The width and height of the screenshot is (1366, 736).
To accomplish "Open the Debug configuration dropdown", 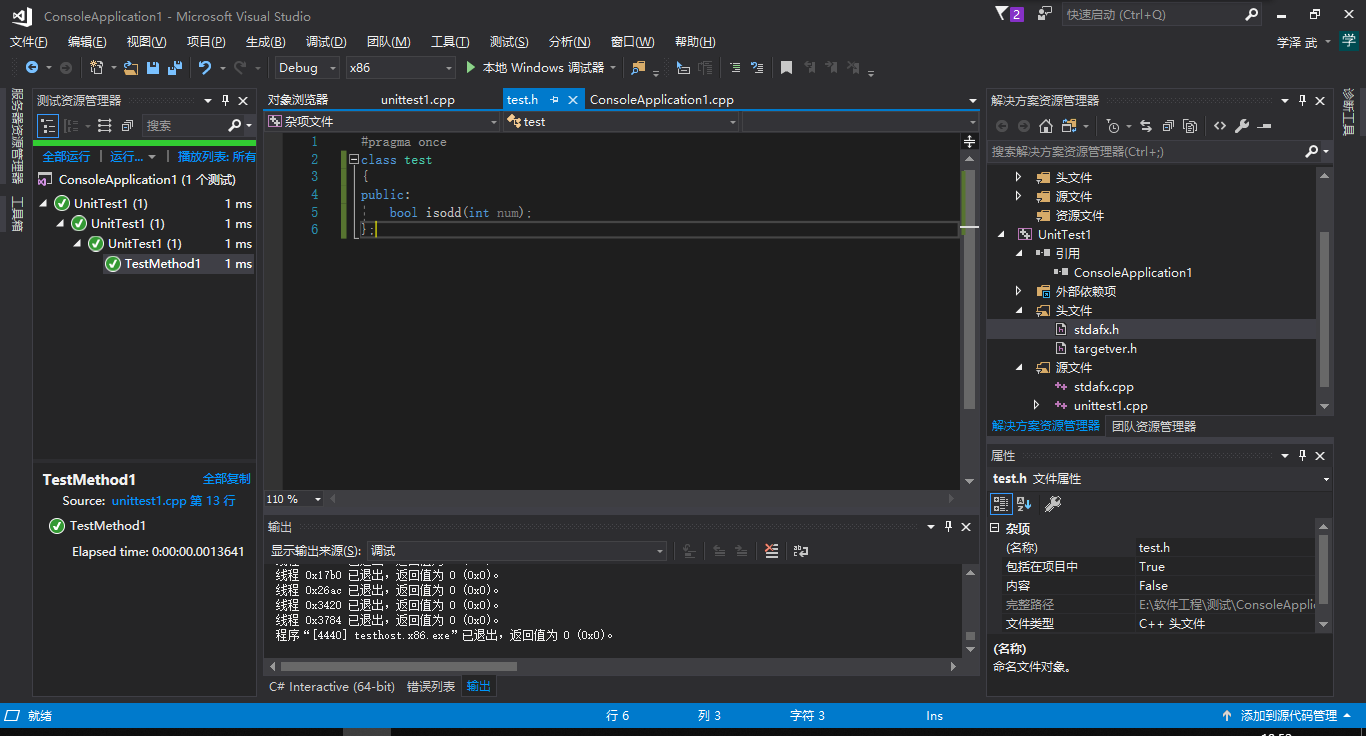I will tap(305, 68).
